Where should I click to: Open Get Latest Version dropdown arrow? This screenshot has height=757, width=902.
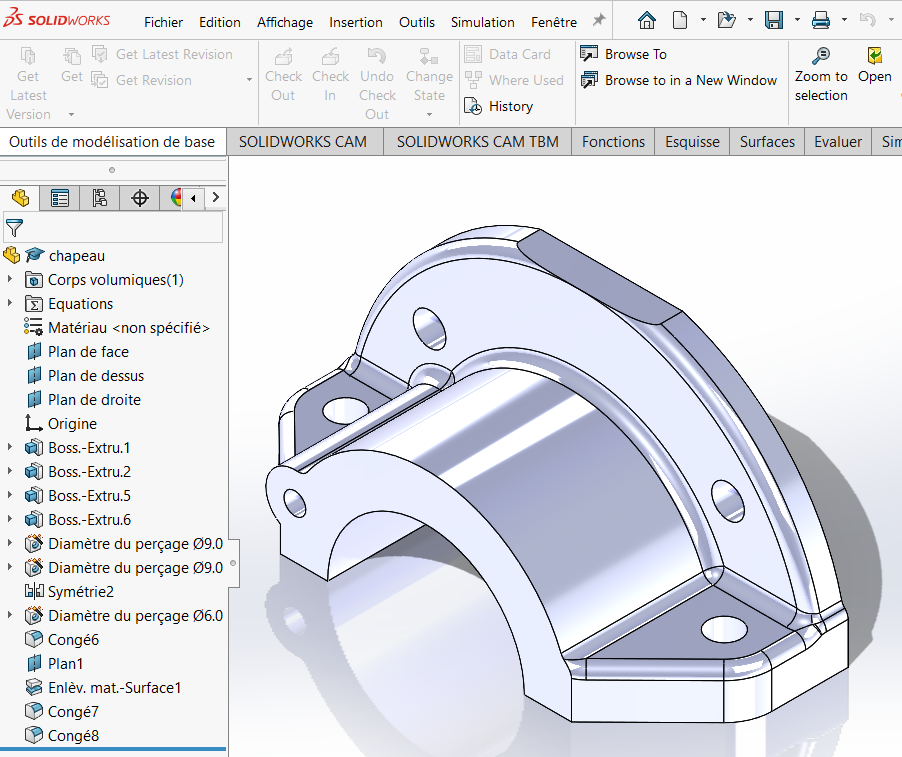(x=71, y=114)
